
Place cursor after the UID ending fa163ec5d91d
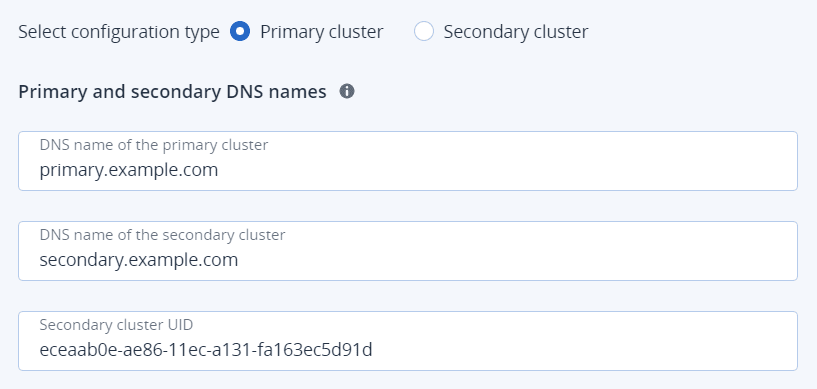[x=373, y=349]
